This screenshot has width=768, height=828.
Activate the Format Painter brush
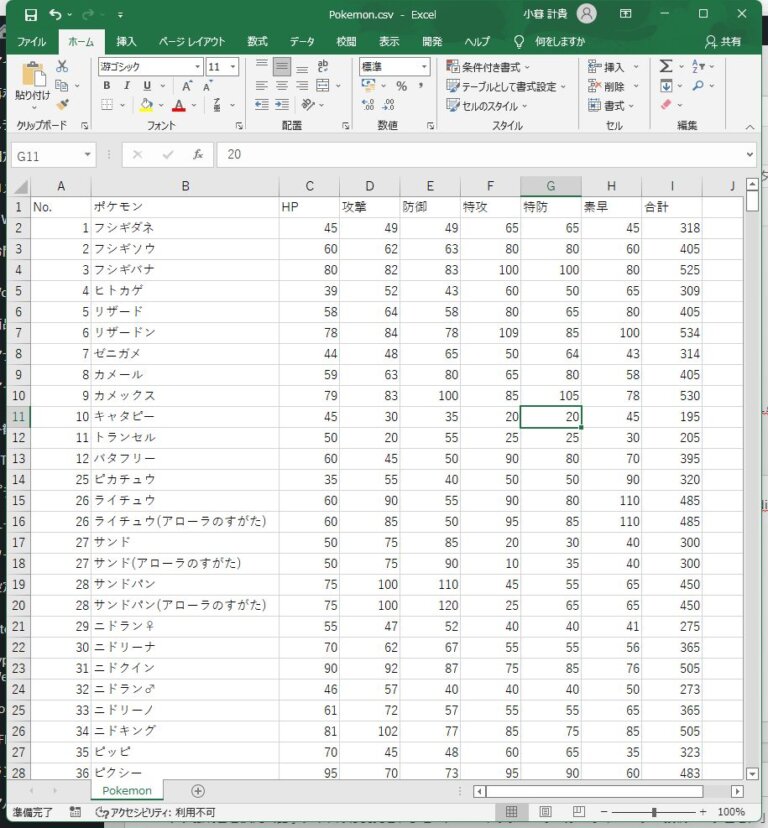tap(62, 105)
